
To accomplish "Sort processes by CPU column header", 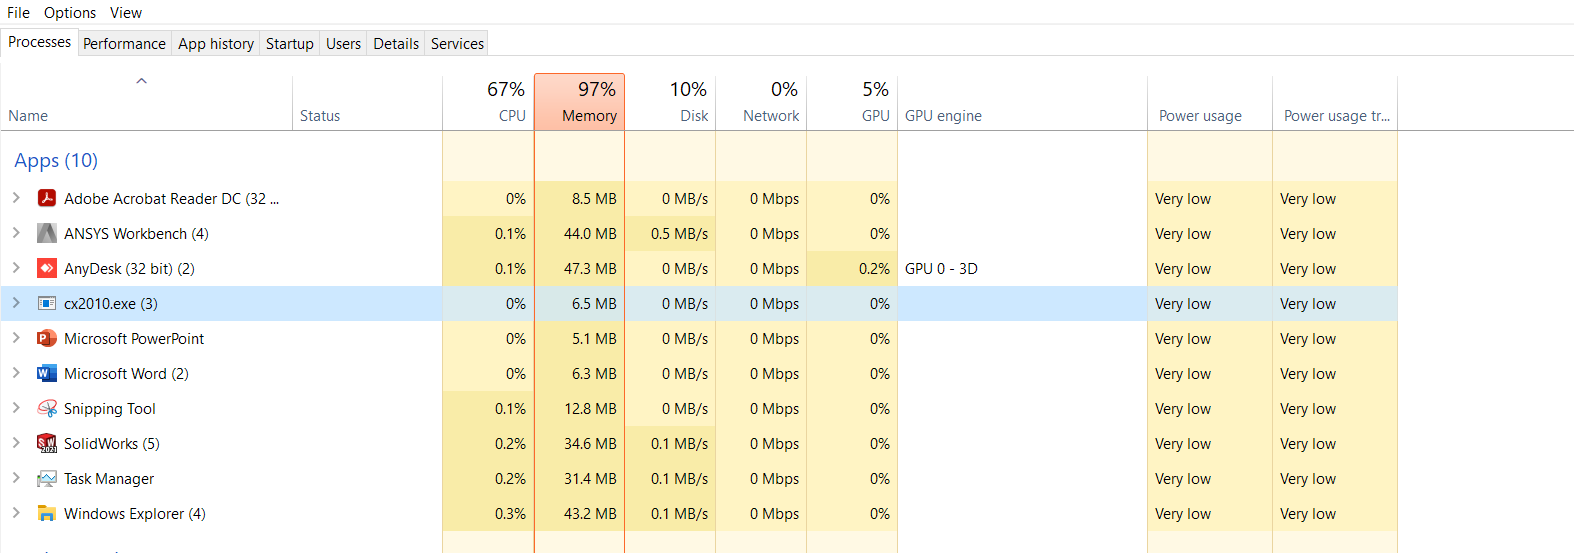I will pos(489,103).
